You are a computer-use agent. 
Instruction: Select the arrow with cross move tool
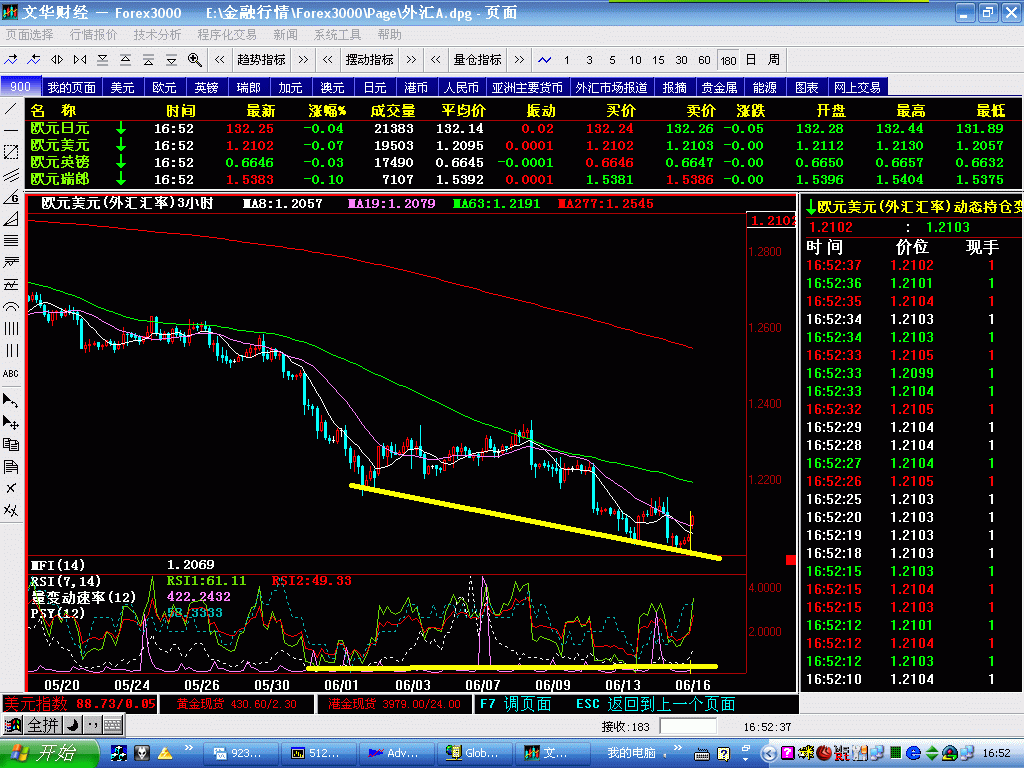pos(11,423)
